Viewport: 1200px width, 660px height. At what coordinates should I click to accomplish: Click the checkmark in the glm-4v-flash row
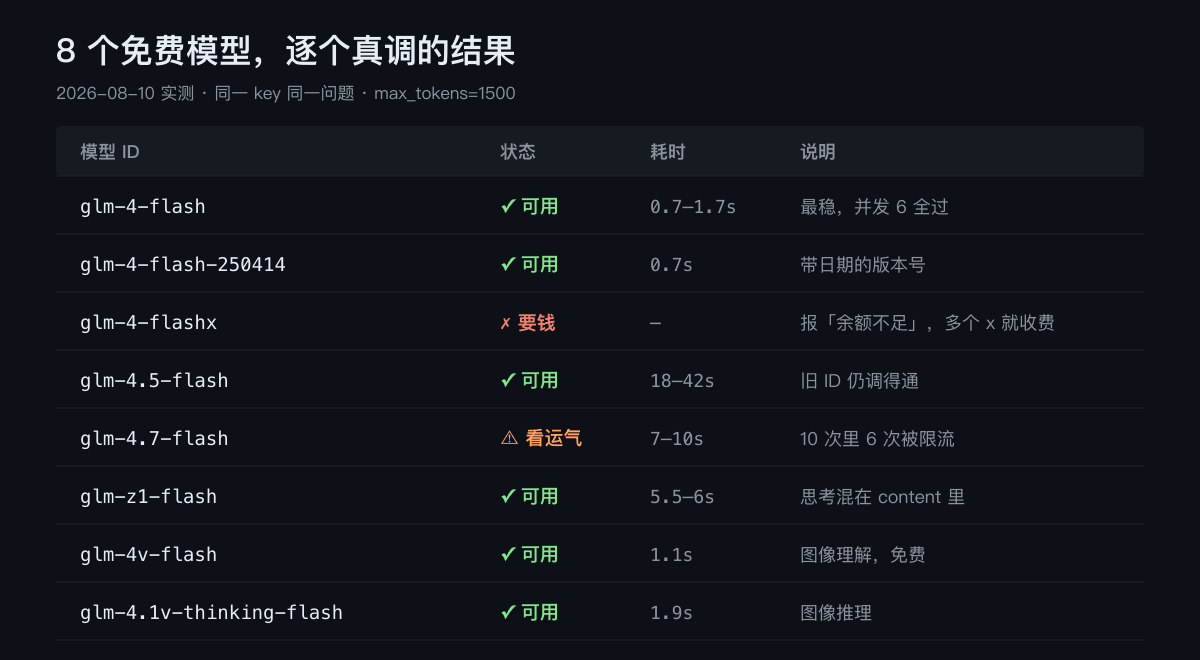(x=508, y=555)
